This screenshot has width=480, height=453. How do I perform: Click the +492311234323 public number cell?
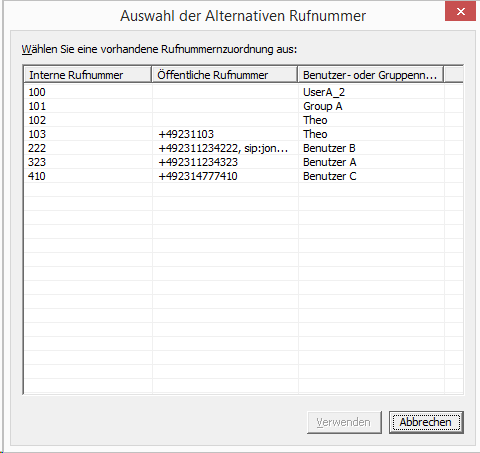coord(198,162)
